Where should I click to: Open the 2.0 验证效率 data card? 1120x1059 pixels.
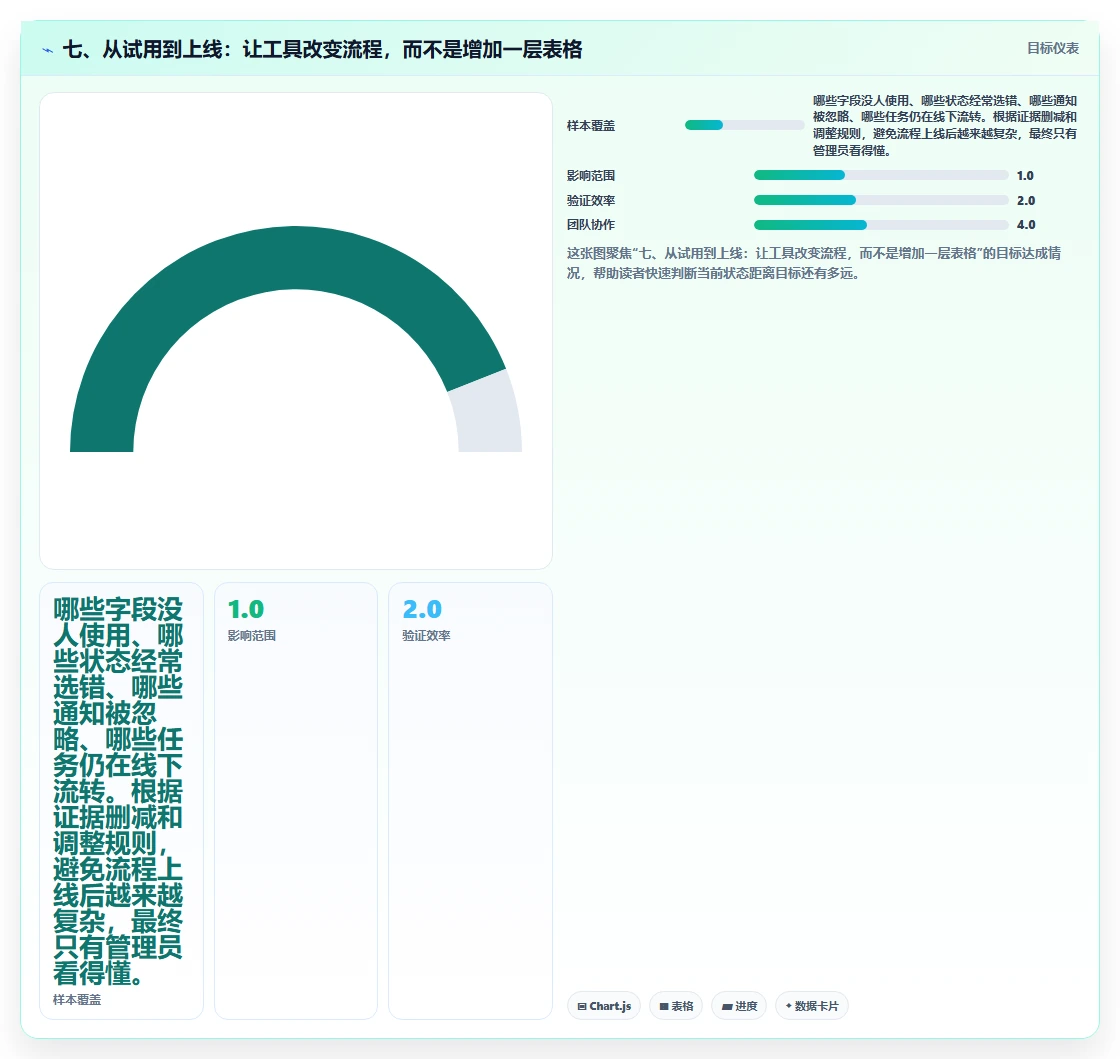click(x=470, y=800)
